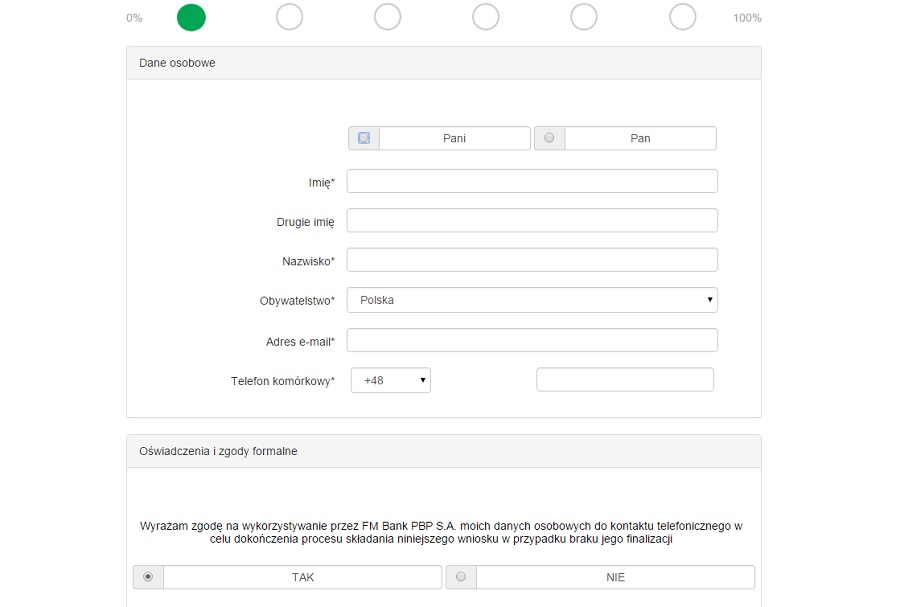Click the Imię input field

(x=532, y=181)
